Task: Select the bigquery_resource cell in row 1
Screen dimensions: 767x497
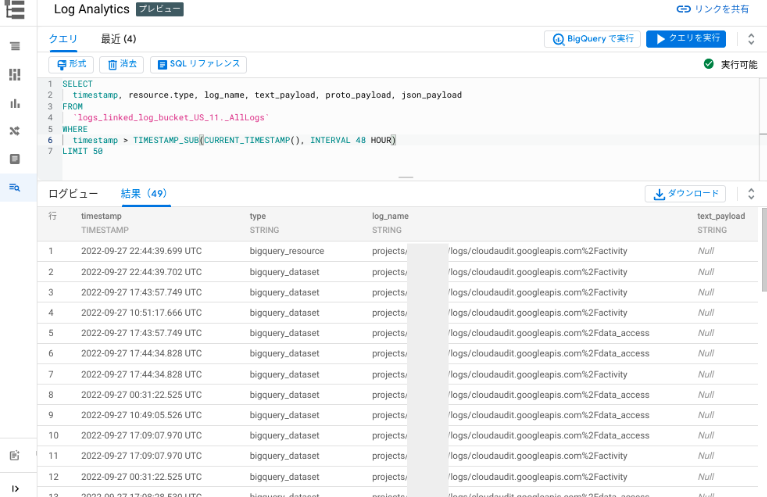Action: pos(287,251)
